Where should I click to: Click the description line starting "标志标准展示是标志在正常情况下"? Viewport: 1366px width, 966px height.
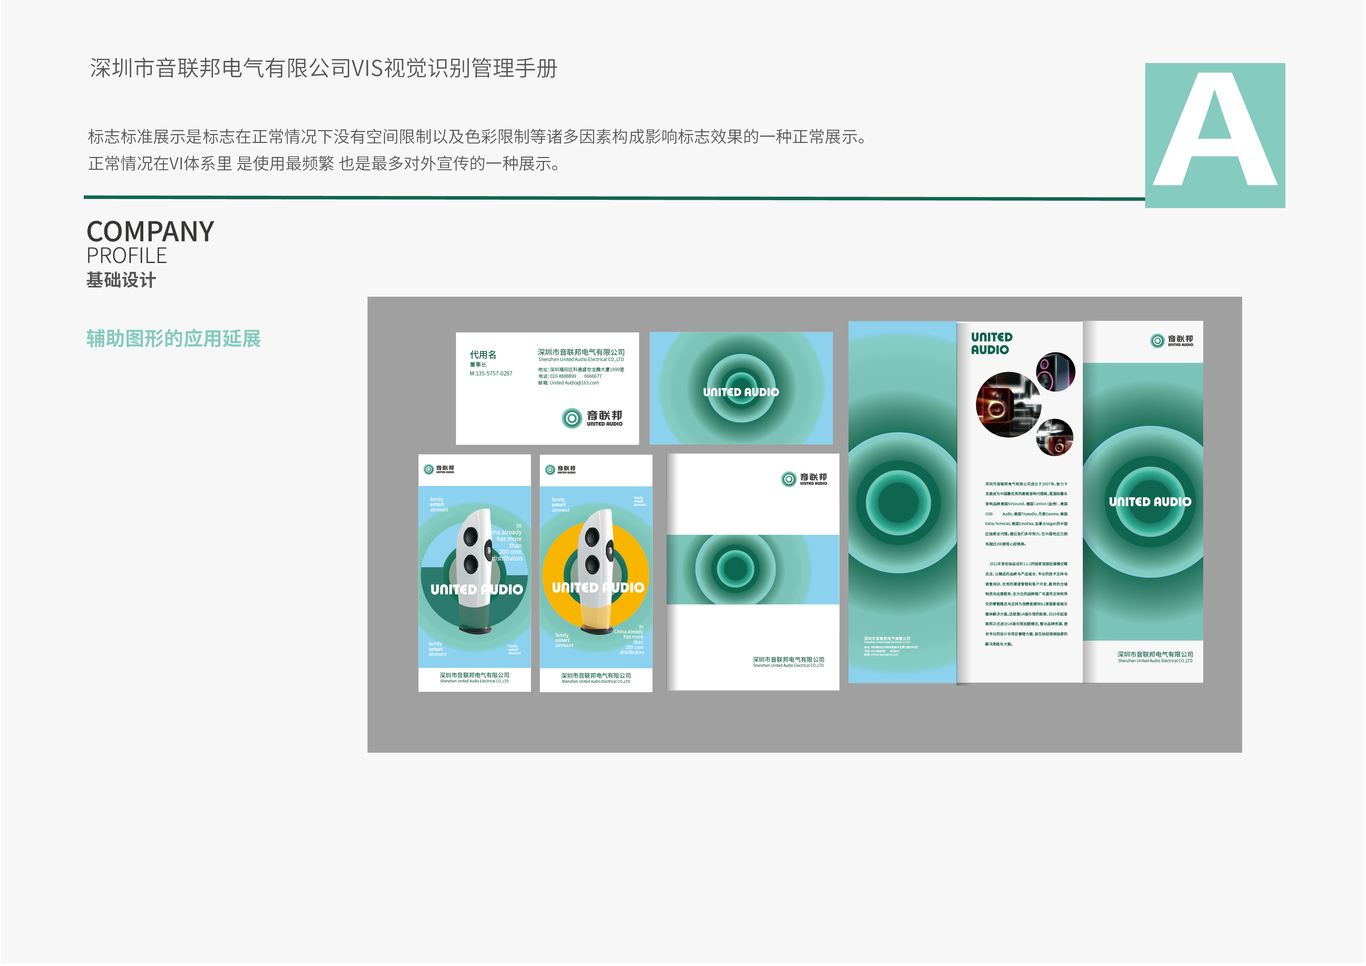click(x=478, y=137)
